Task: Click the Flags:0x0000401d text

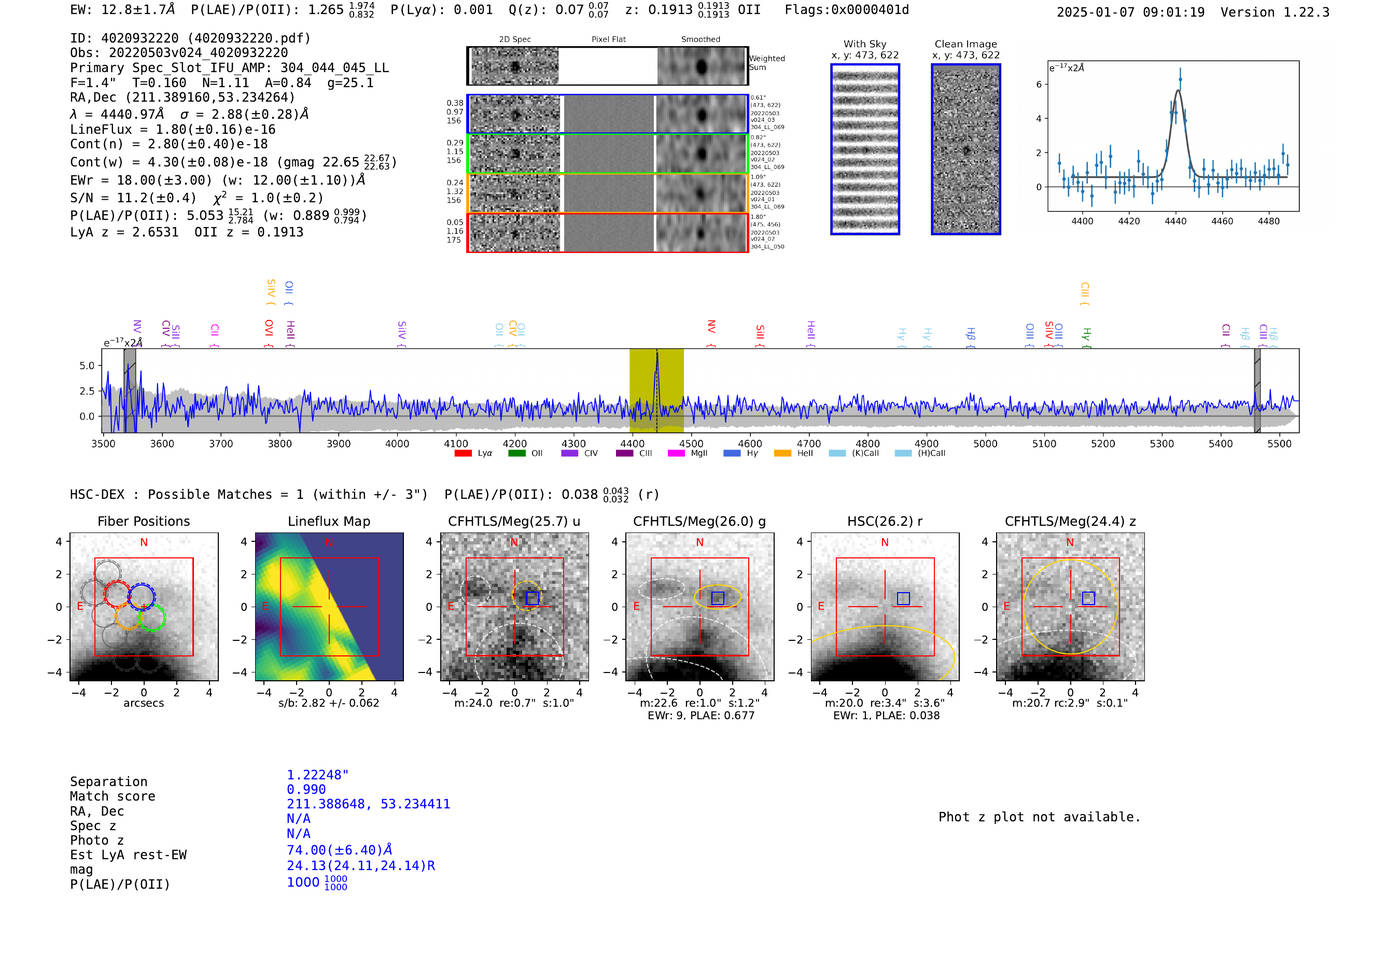Action: pos(847,10)
